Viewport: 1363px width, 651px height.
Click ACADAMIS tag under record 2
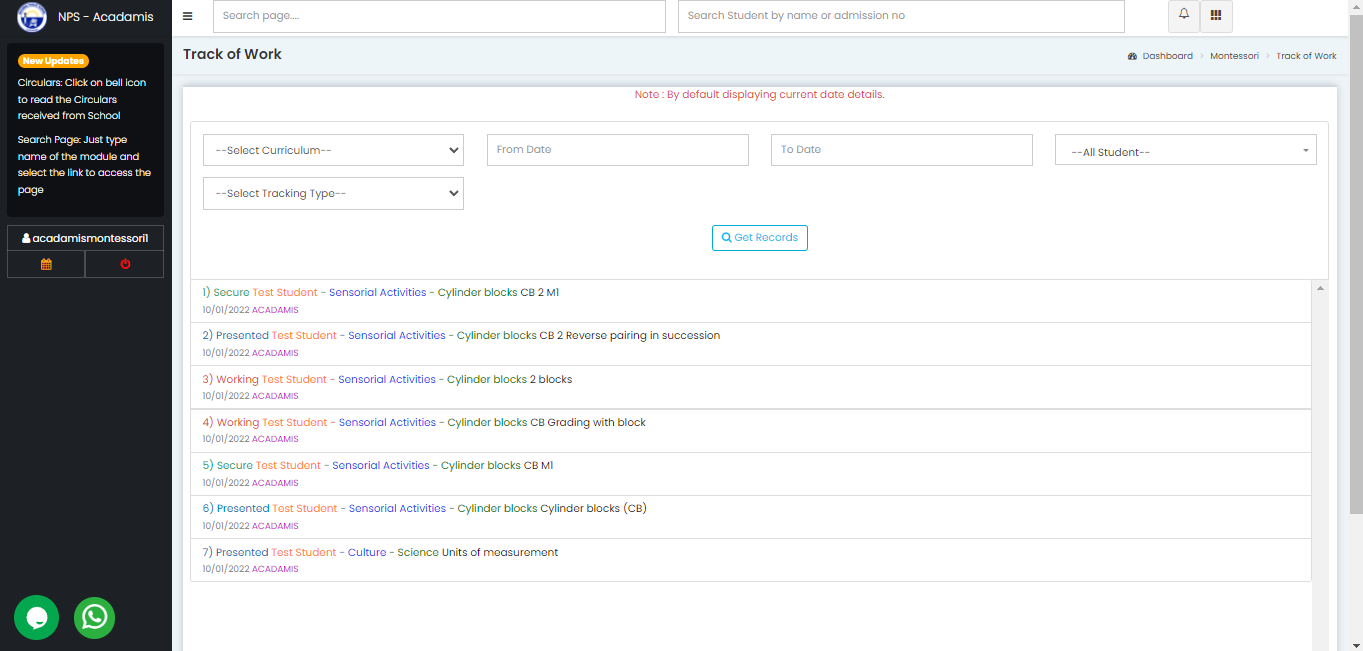click(x=275, y=353)
